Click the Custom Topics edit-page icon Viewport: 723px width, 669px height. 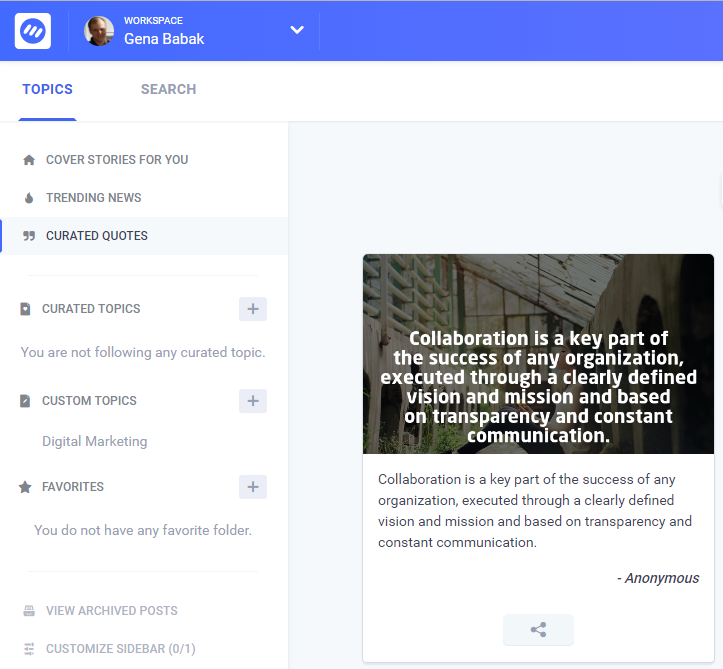(25, 401)
